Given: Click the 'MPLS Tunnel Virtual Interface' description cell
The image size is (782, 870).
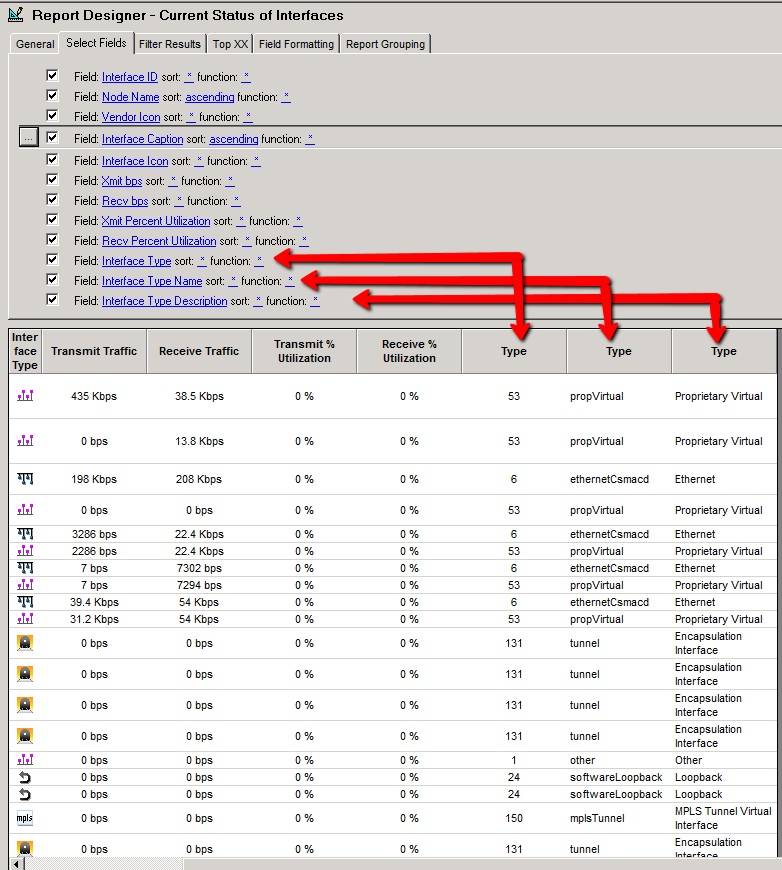Looking at the screenshot, I should [723, 818].
